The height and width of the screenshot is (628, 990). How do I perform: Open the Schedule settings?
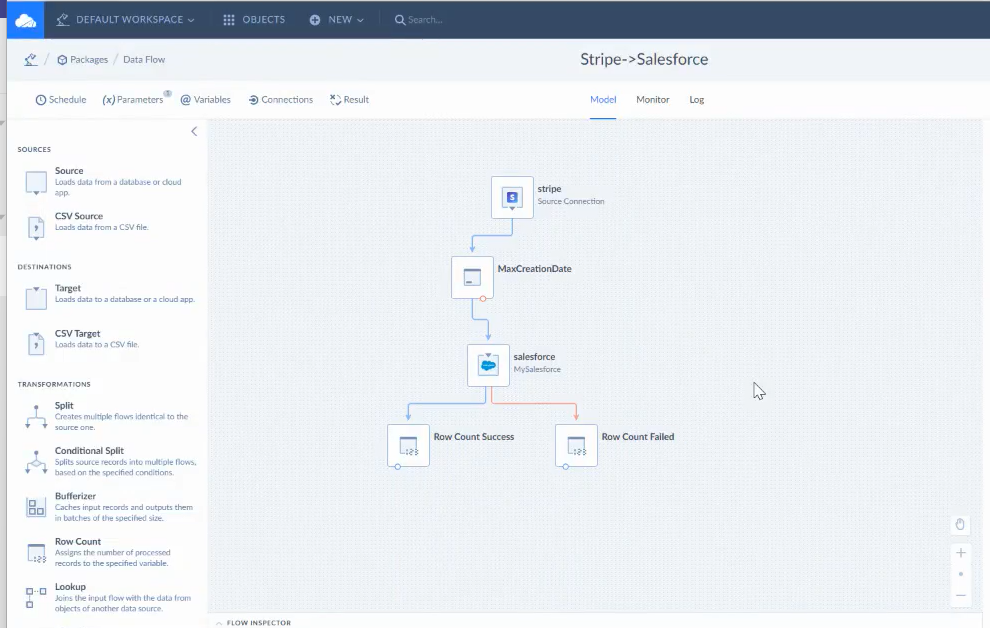61,100
